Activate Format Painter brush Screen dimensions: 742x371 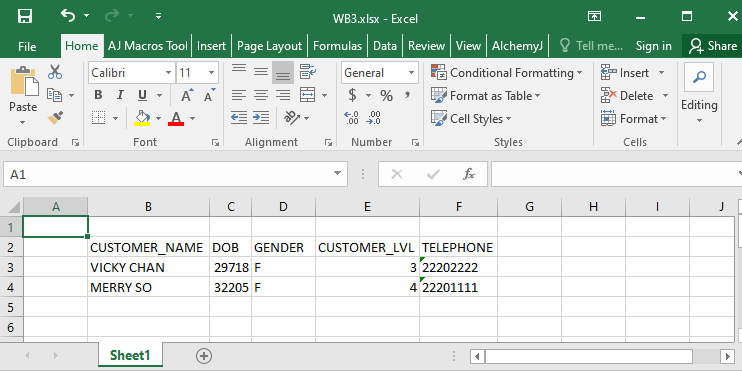(55, 118)
